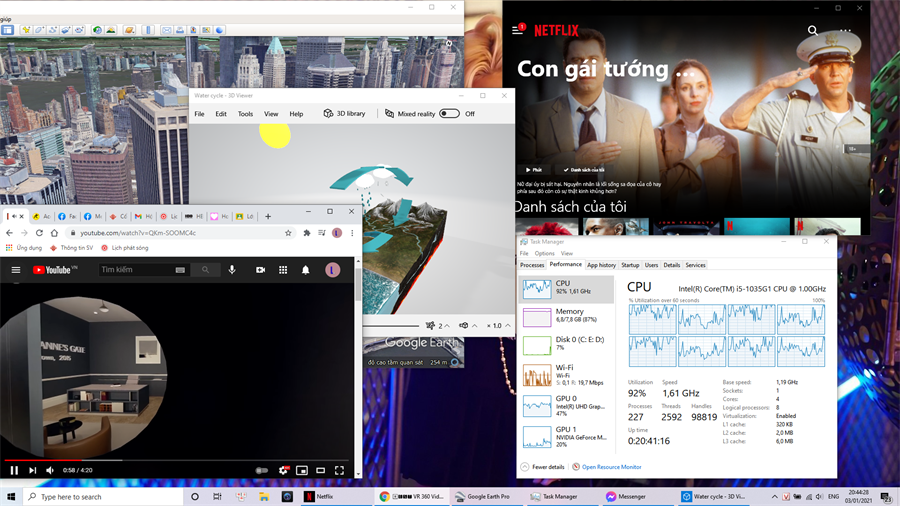The width and height of the screenshot is (900, 506).
Task: Switch to Task Manager Details tab
Action: pyautogui.click(x=672, y=265)
